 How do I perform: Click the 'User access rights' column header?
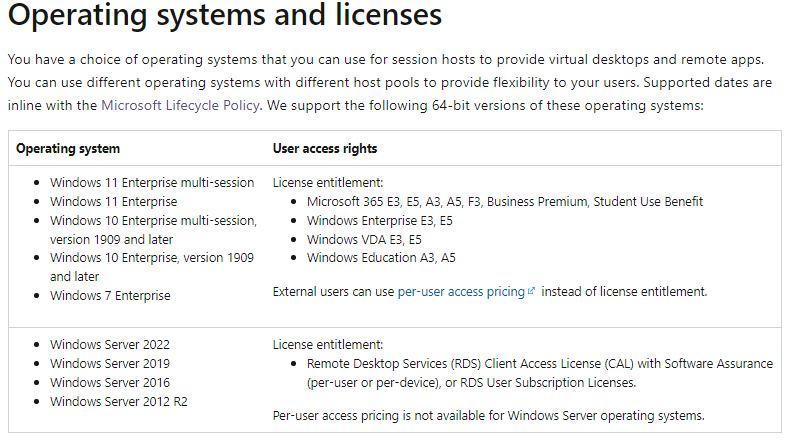pyautogui.click(x=325, y=149)
